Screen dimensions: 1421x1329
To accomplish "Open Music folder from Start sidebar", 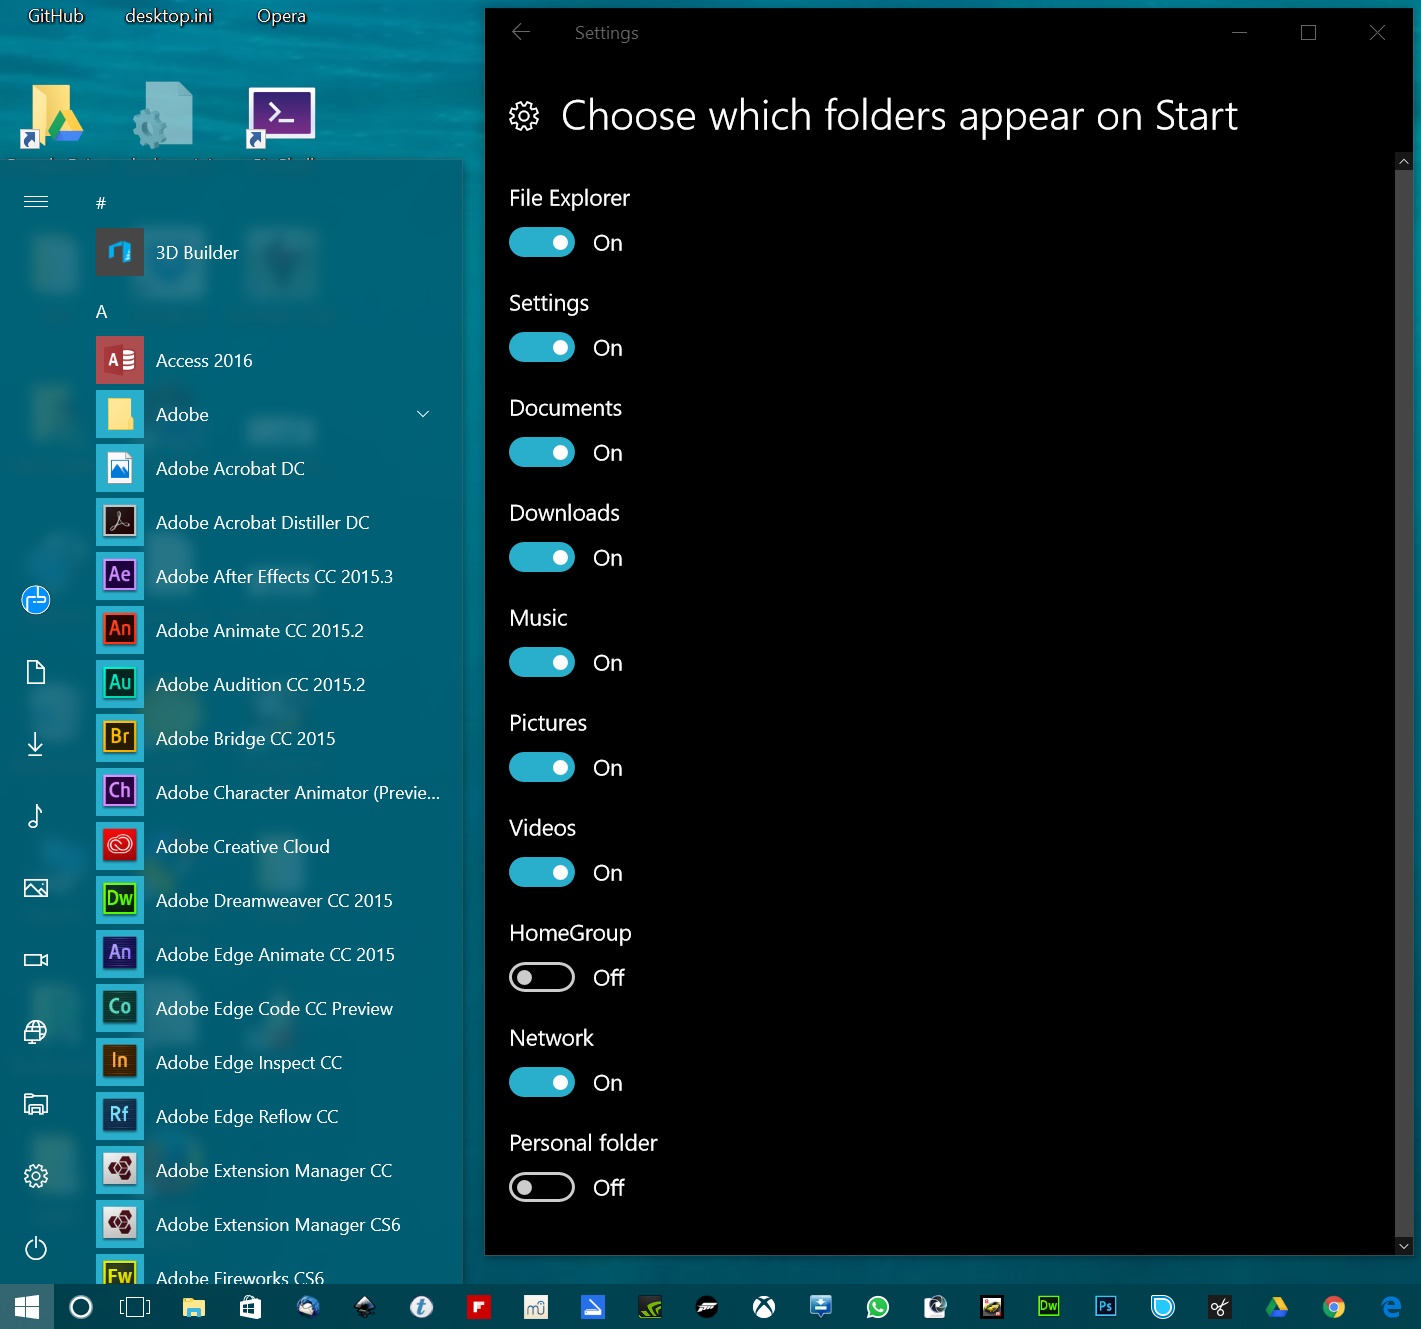I will [36, 816].
